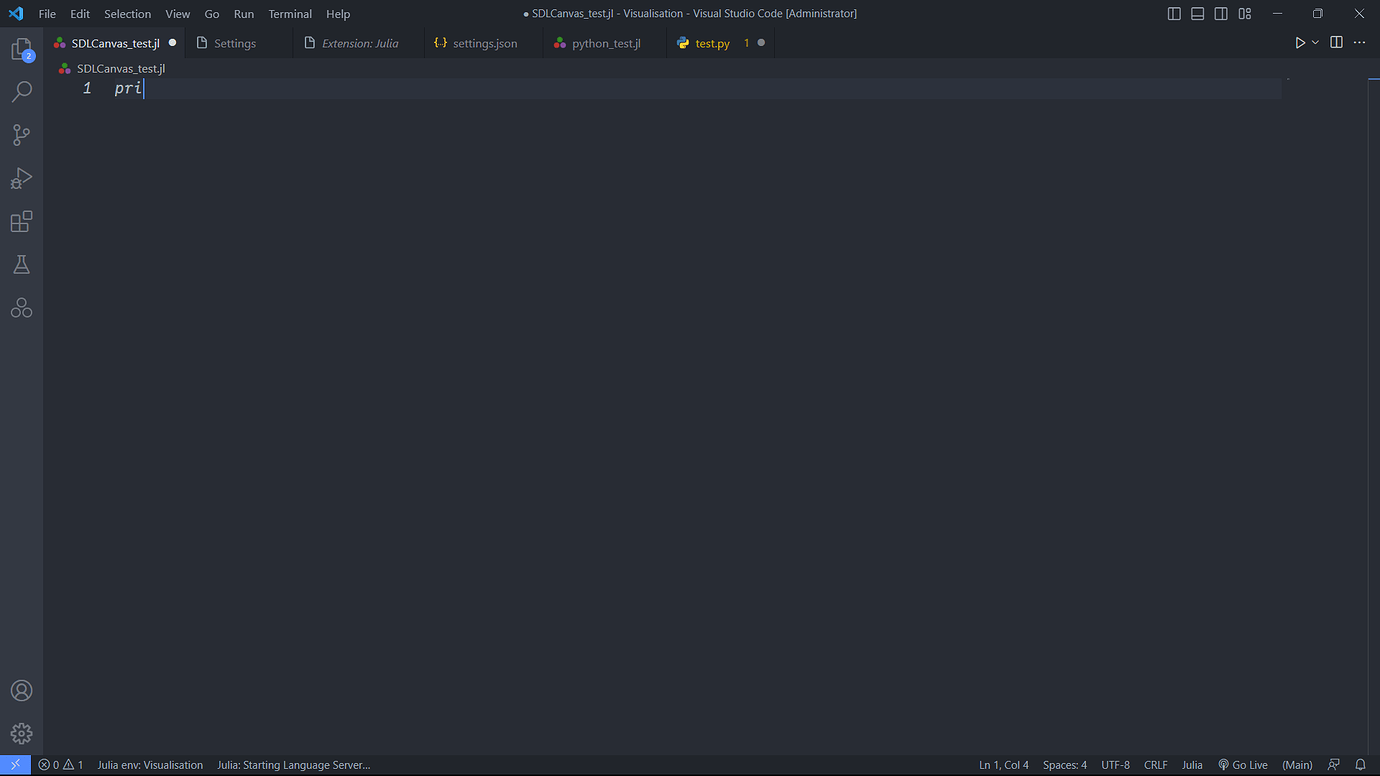
Task: Open the Search view in the activity bar
Action: (x=21, y=91)
